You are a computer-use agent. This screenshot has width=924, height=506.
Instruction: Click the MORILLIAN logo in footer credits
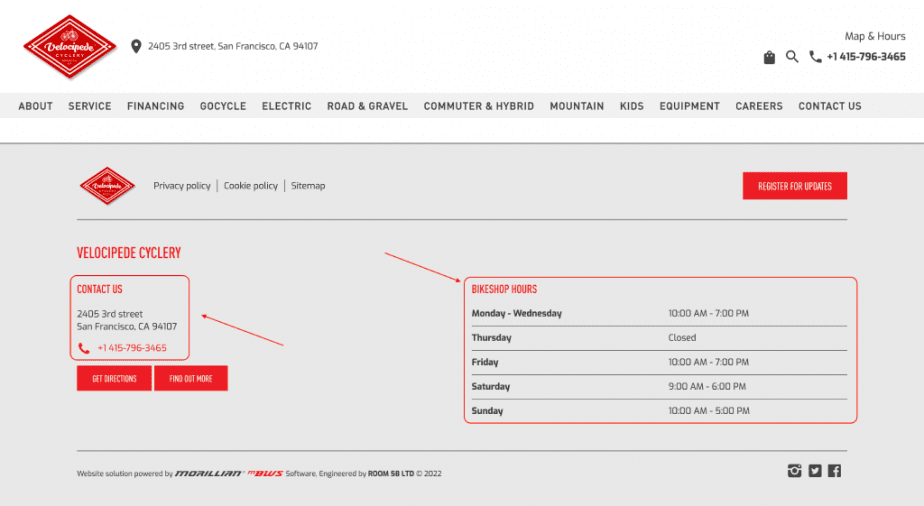coord(209,473)
